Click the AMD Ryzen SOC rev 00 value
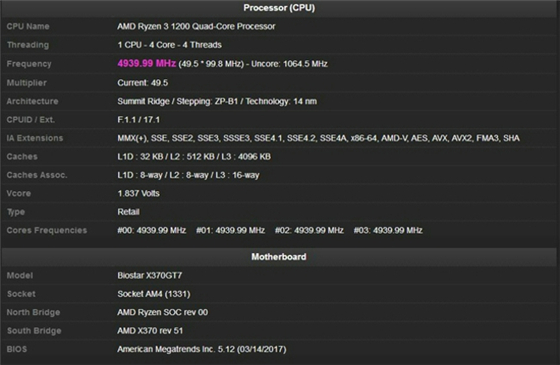Screen dimensions: 560x365 [x=162, y=312]
